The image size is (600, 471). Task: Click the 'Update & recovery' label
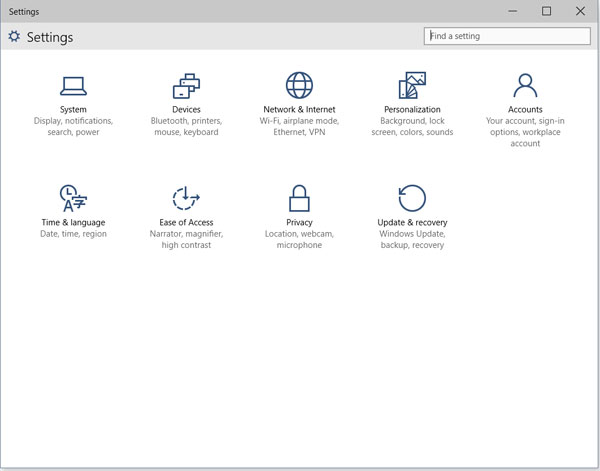412,222
